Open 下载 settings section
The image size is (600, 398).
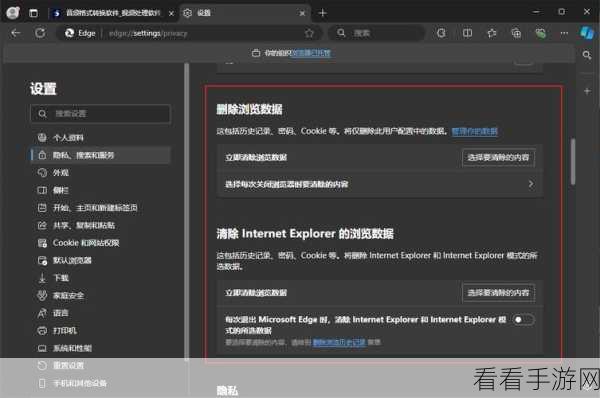point(100,278)
